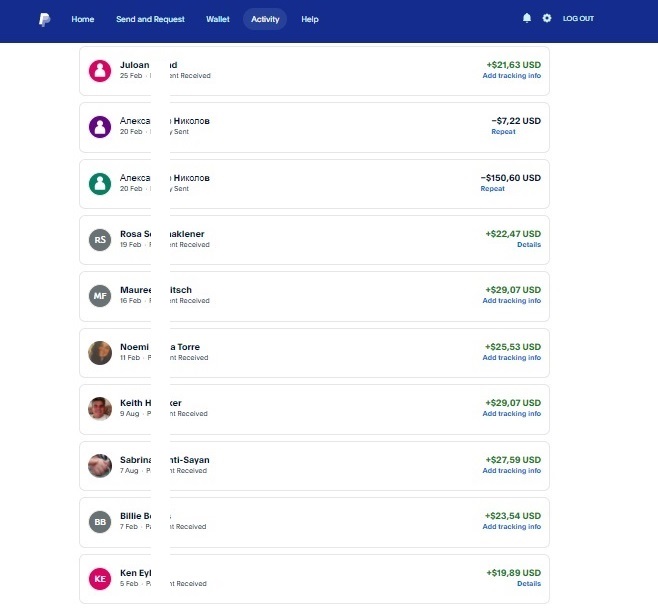The height and width of the screenshot is (608, 658).
Task: Switch to the Wallet tab
Action: 218,19
